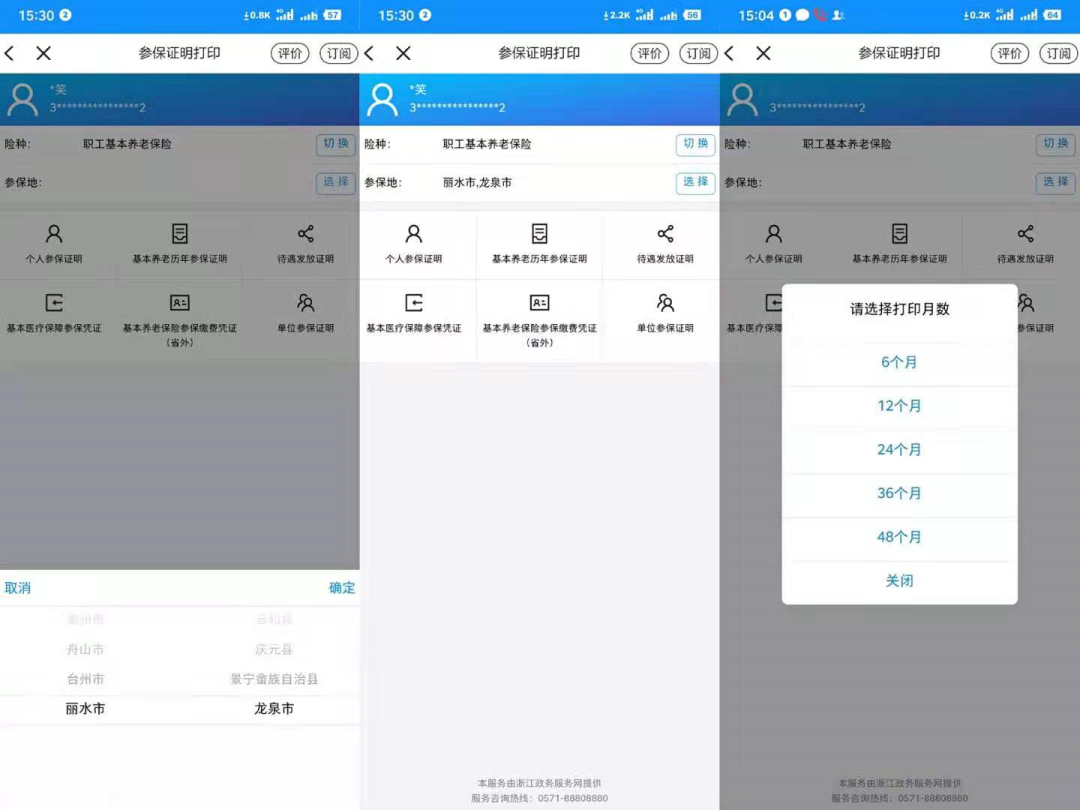The image size is (1080, 810).
Task: Open 参保地 选择 button on the middle screen
Action: click(695, 182)
